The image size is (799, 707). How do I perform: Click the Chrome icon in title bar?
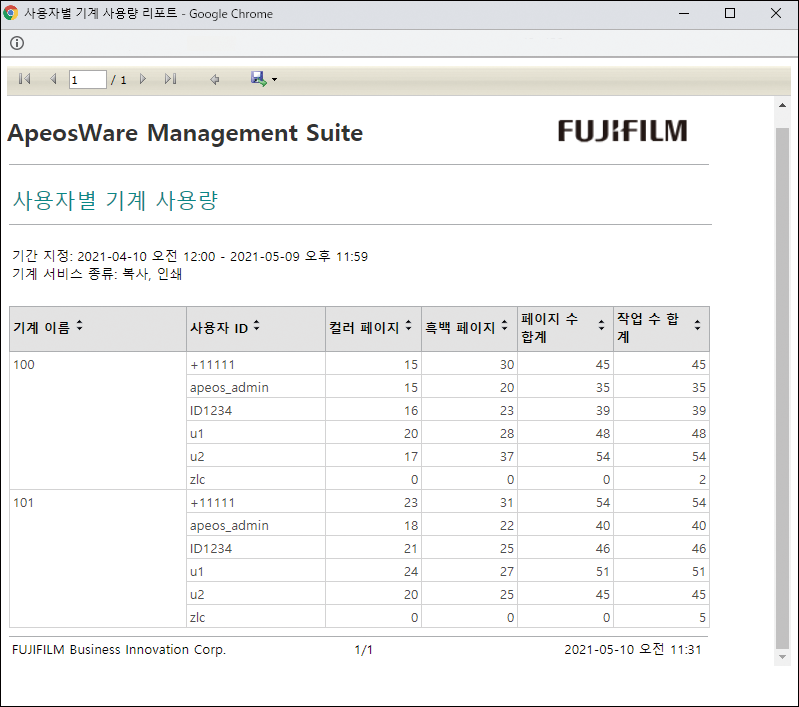pyautogui.click(x=11, y=14)
